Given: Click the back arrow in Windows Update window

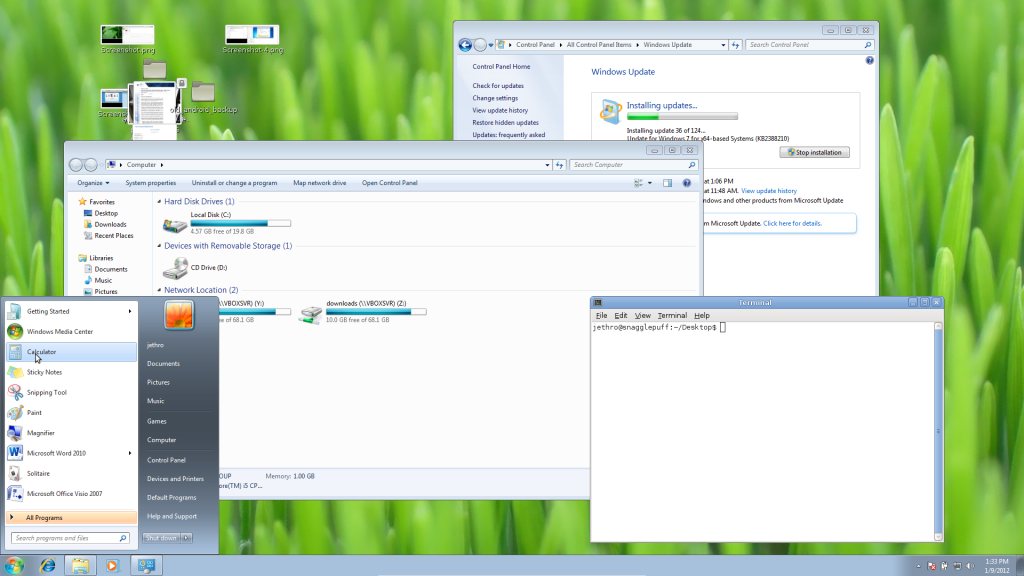Looking at the screenshot, I should point(465,45).
